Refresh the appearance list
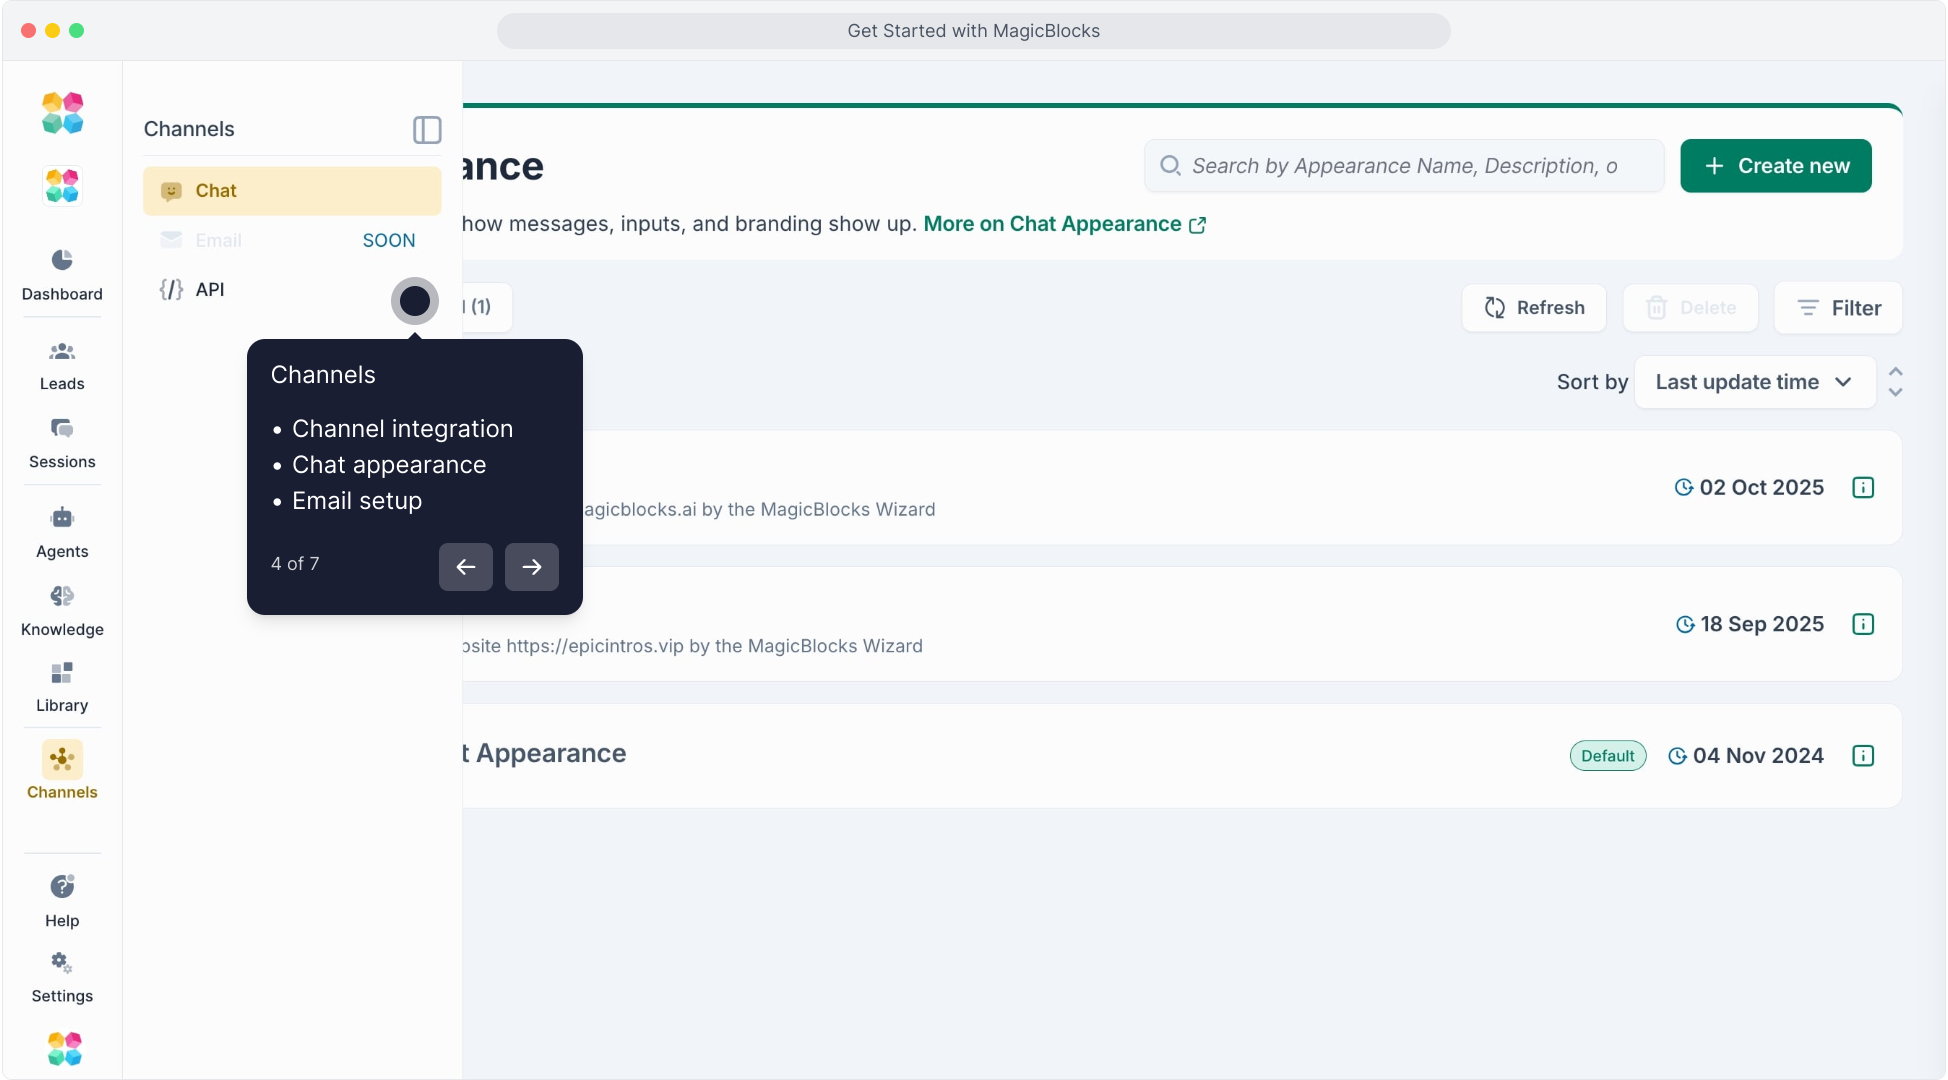Viewport: 1948px width, 1080px height. (1534, 308)
